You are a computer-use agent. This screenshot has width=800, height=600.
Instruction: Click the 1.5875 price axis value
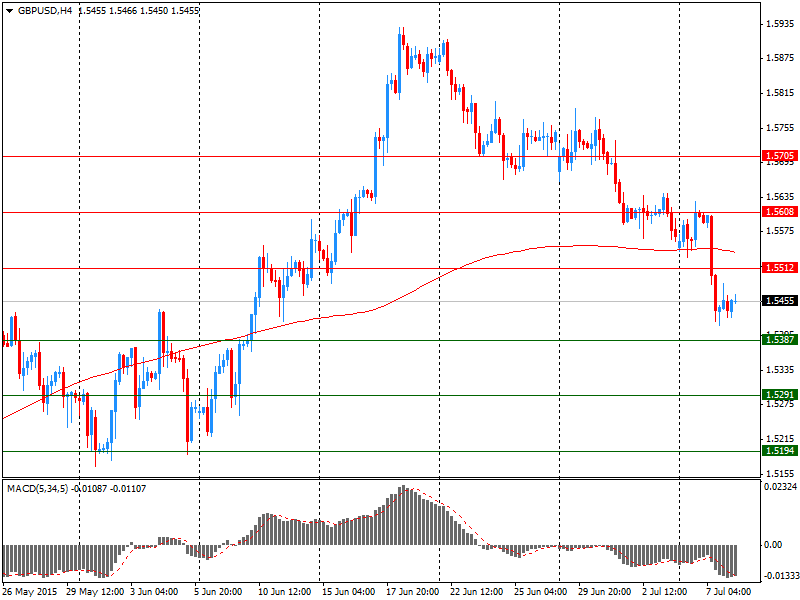click(781, 58)
